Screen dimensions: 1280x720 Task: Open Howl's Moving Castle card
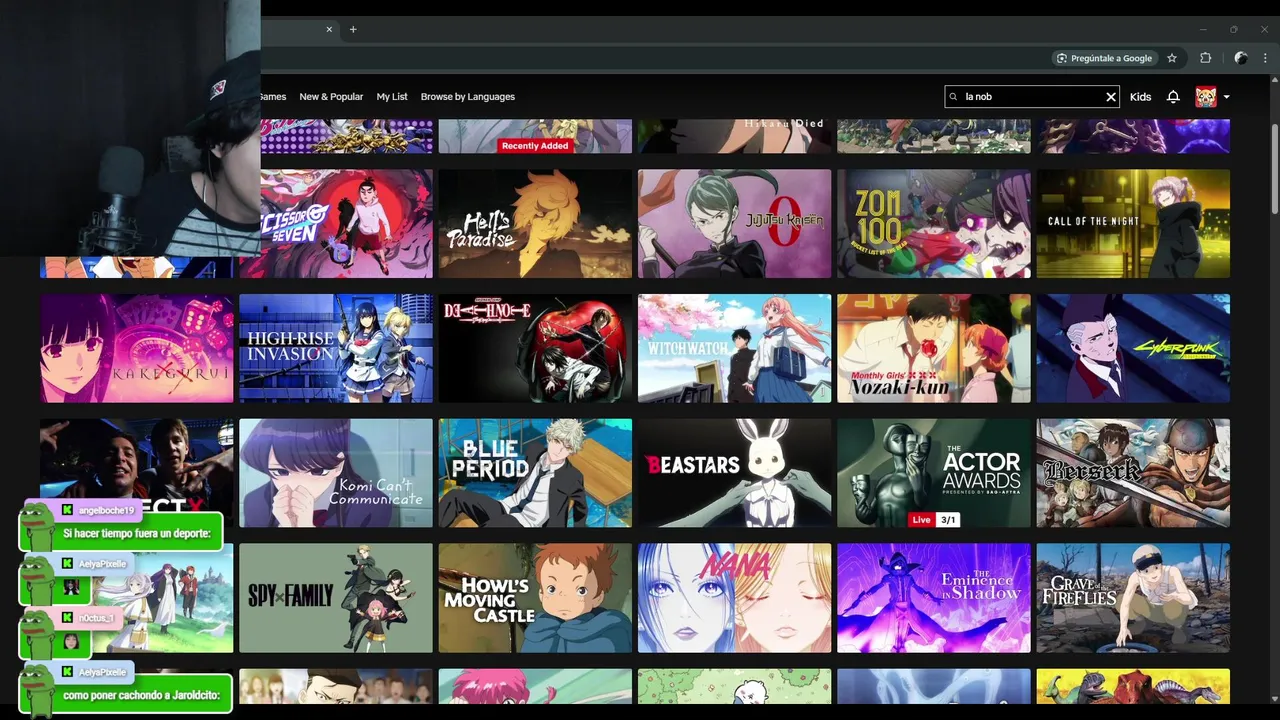pyautogui.click(x=535, y=598)
